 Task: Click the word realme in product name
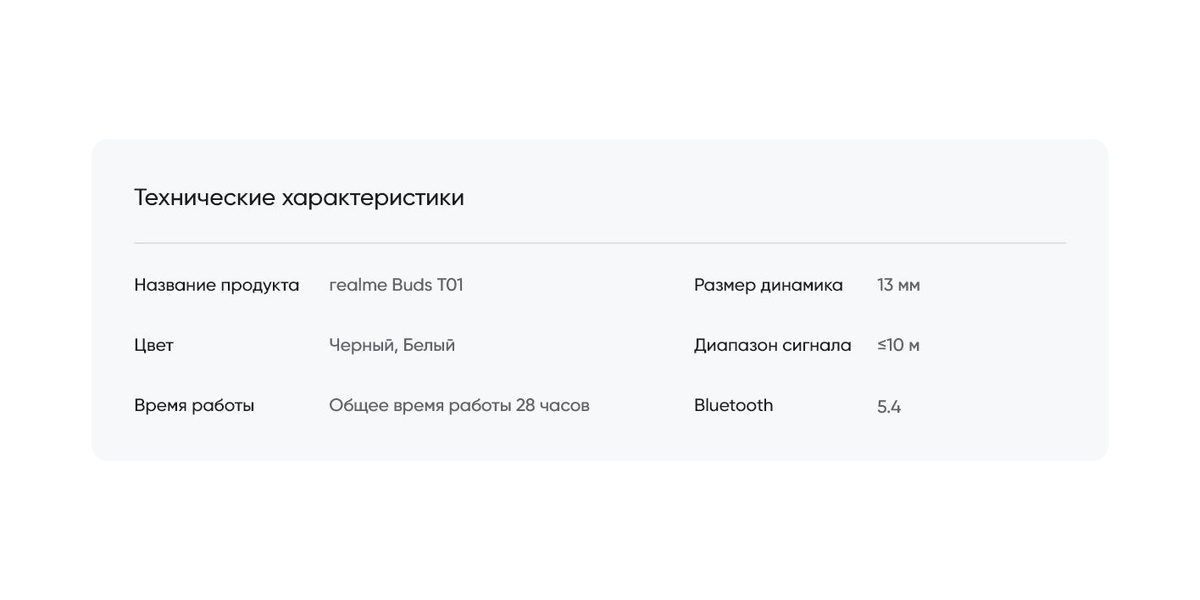coord(357,285)
